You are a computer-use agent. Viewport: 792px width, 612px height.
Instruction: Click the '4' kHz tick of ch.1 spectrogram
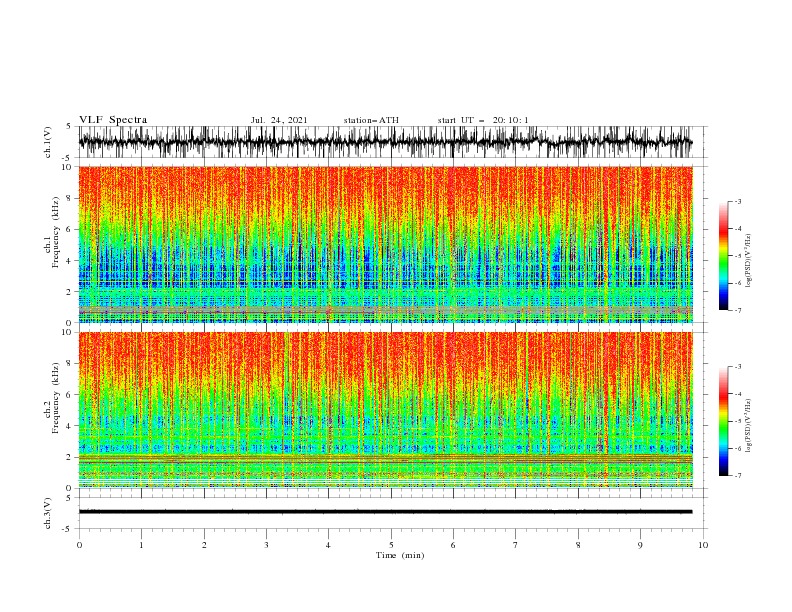(x=70, y=261)
